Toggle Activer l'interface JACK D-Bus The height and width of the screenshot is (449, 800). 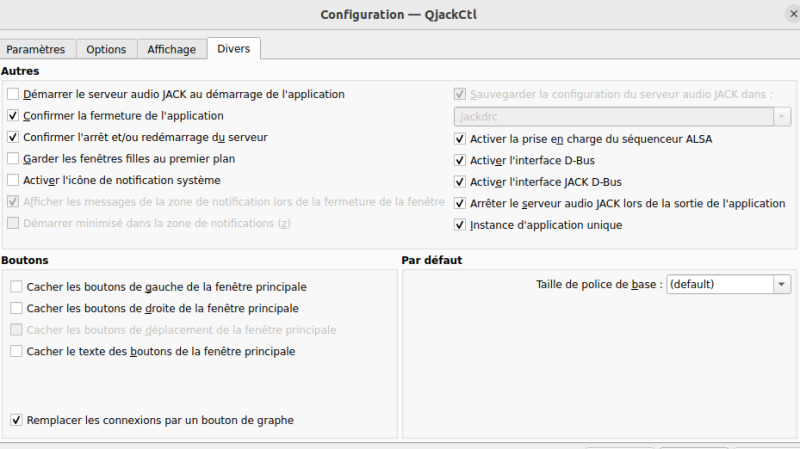click(461, 182)
